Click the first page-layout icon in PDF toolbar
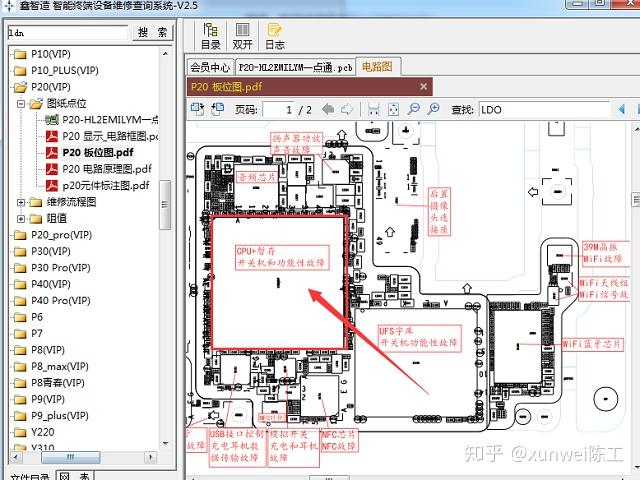The height and width of the screenshot is (480, 640). click(x=198, y=109)
